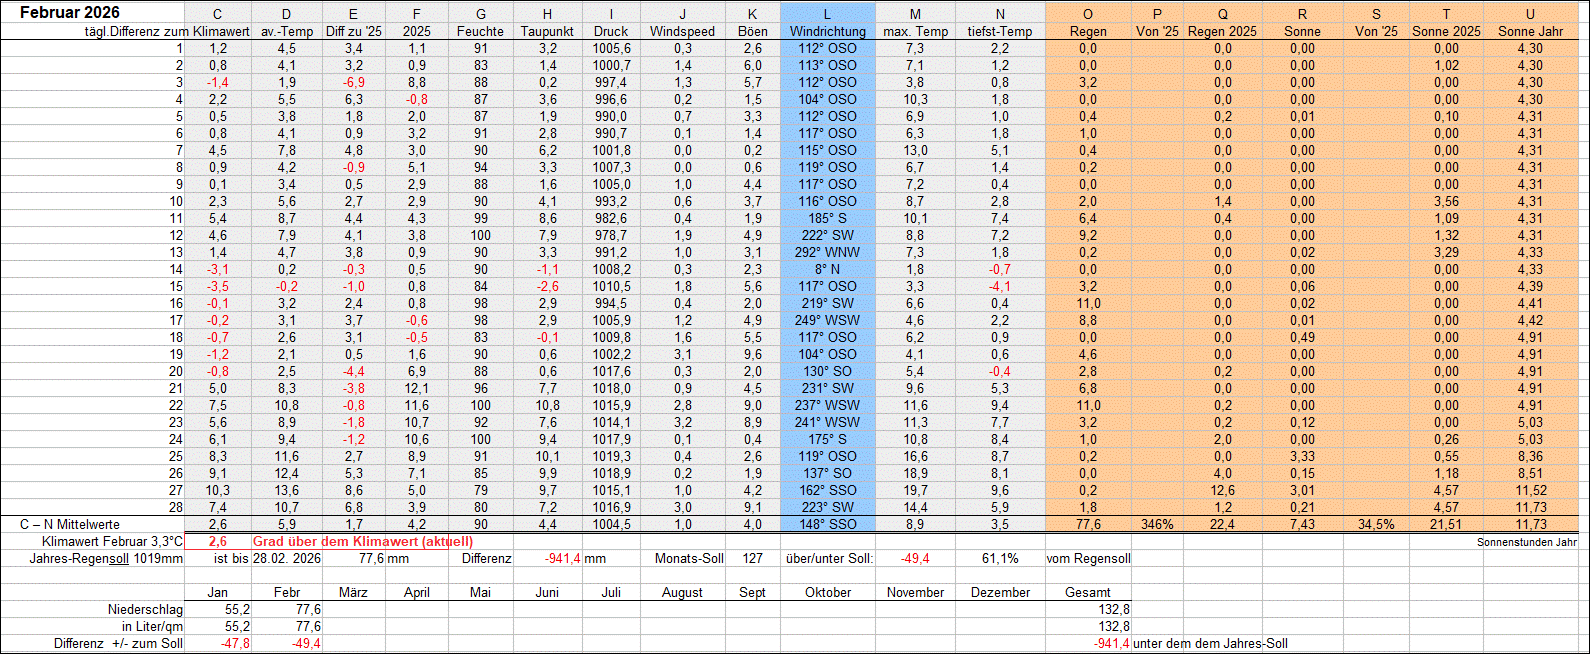Select the 'Regen 2025' header cell
1590x654 pixels.
(1222, 31)
